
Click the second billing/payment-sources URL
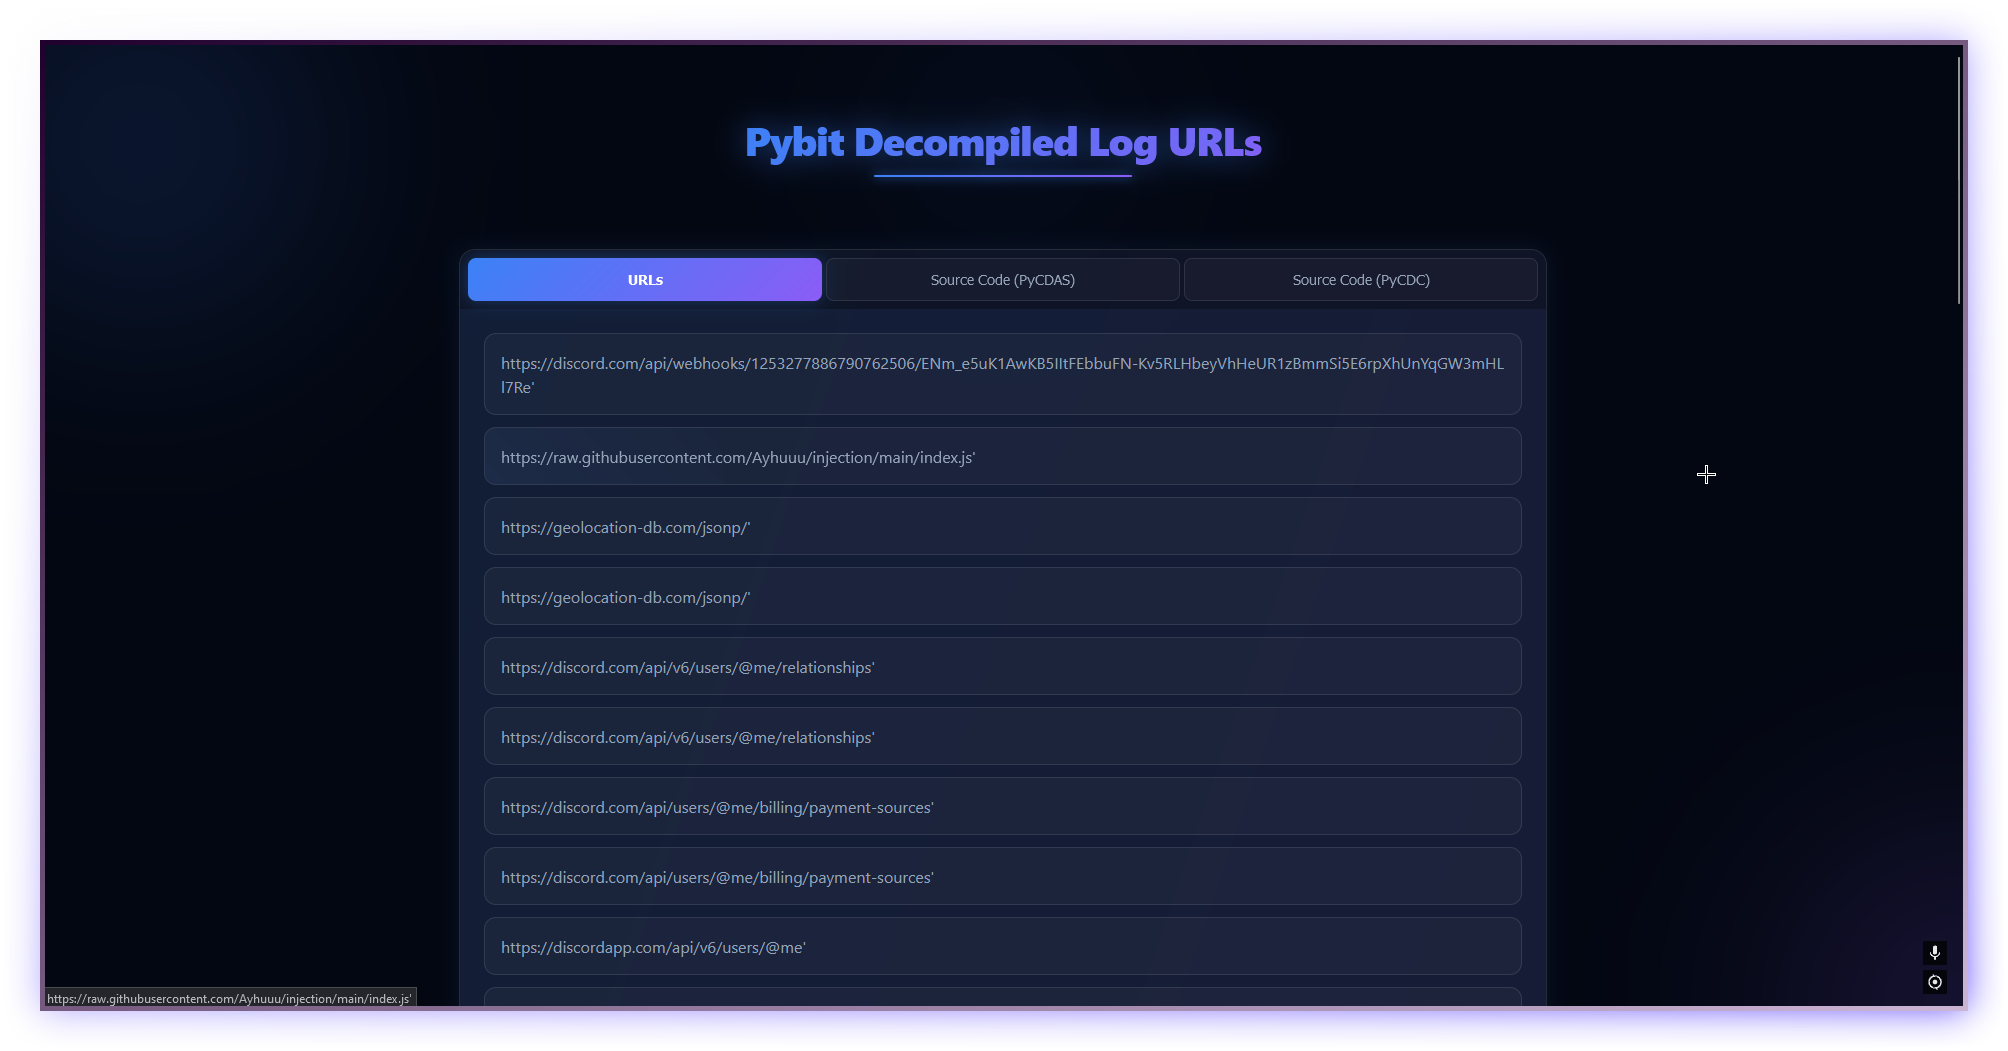[x=1003, y=877]
